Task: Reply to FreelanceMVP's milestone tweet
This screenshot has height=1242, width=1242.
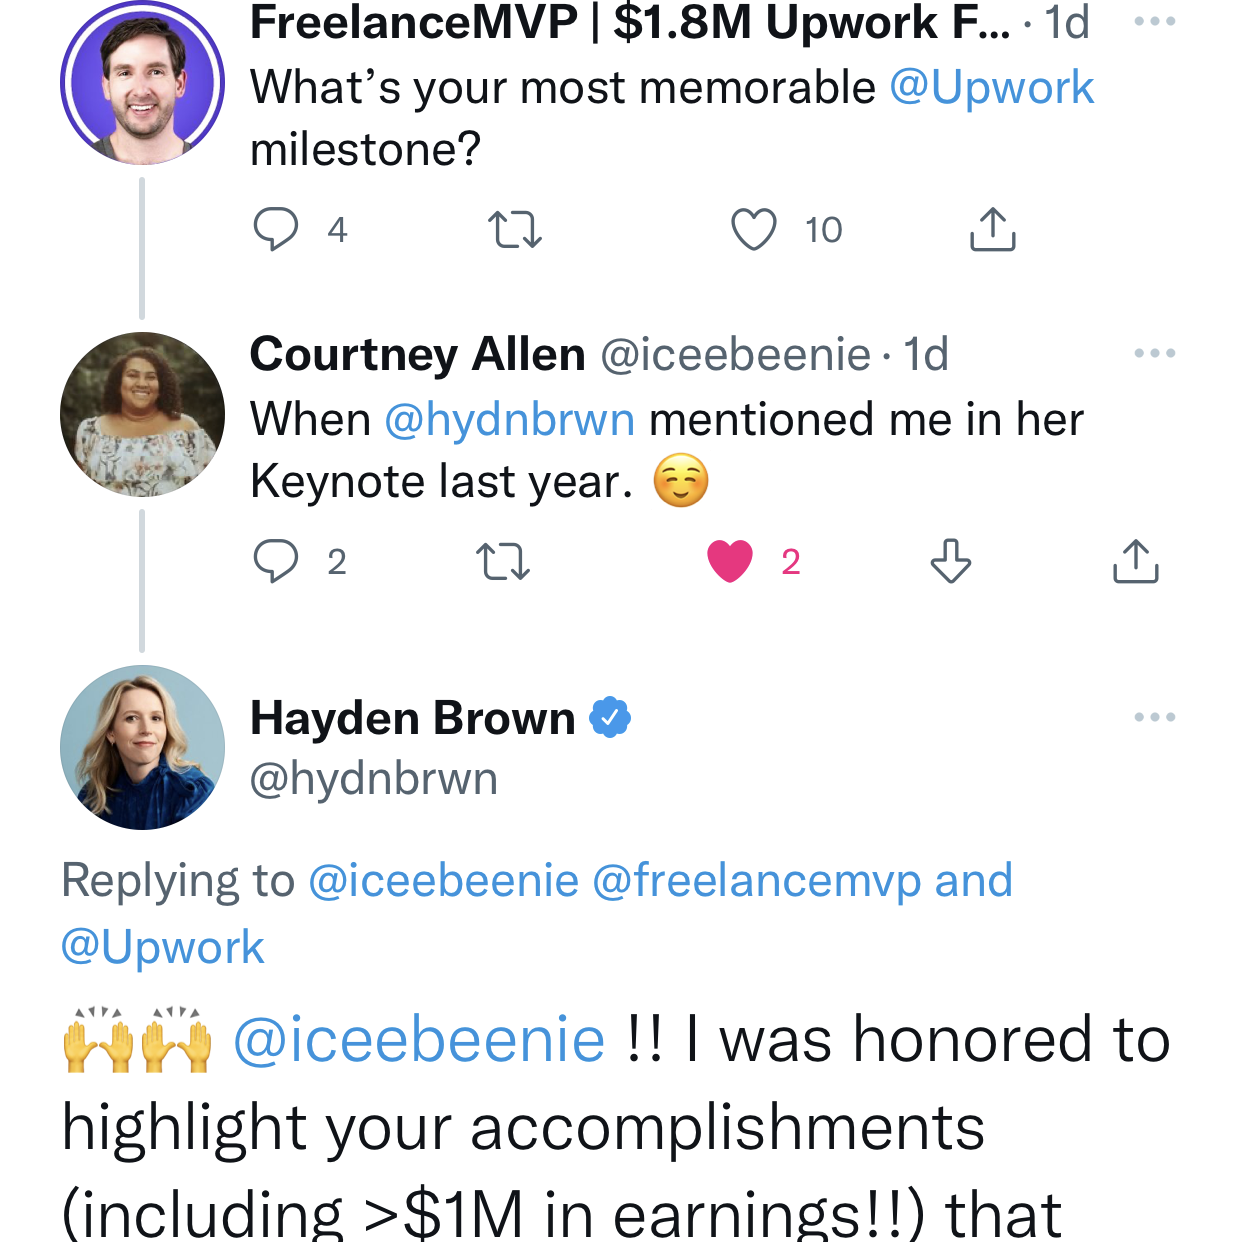Action: (276, 229)
